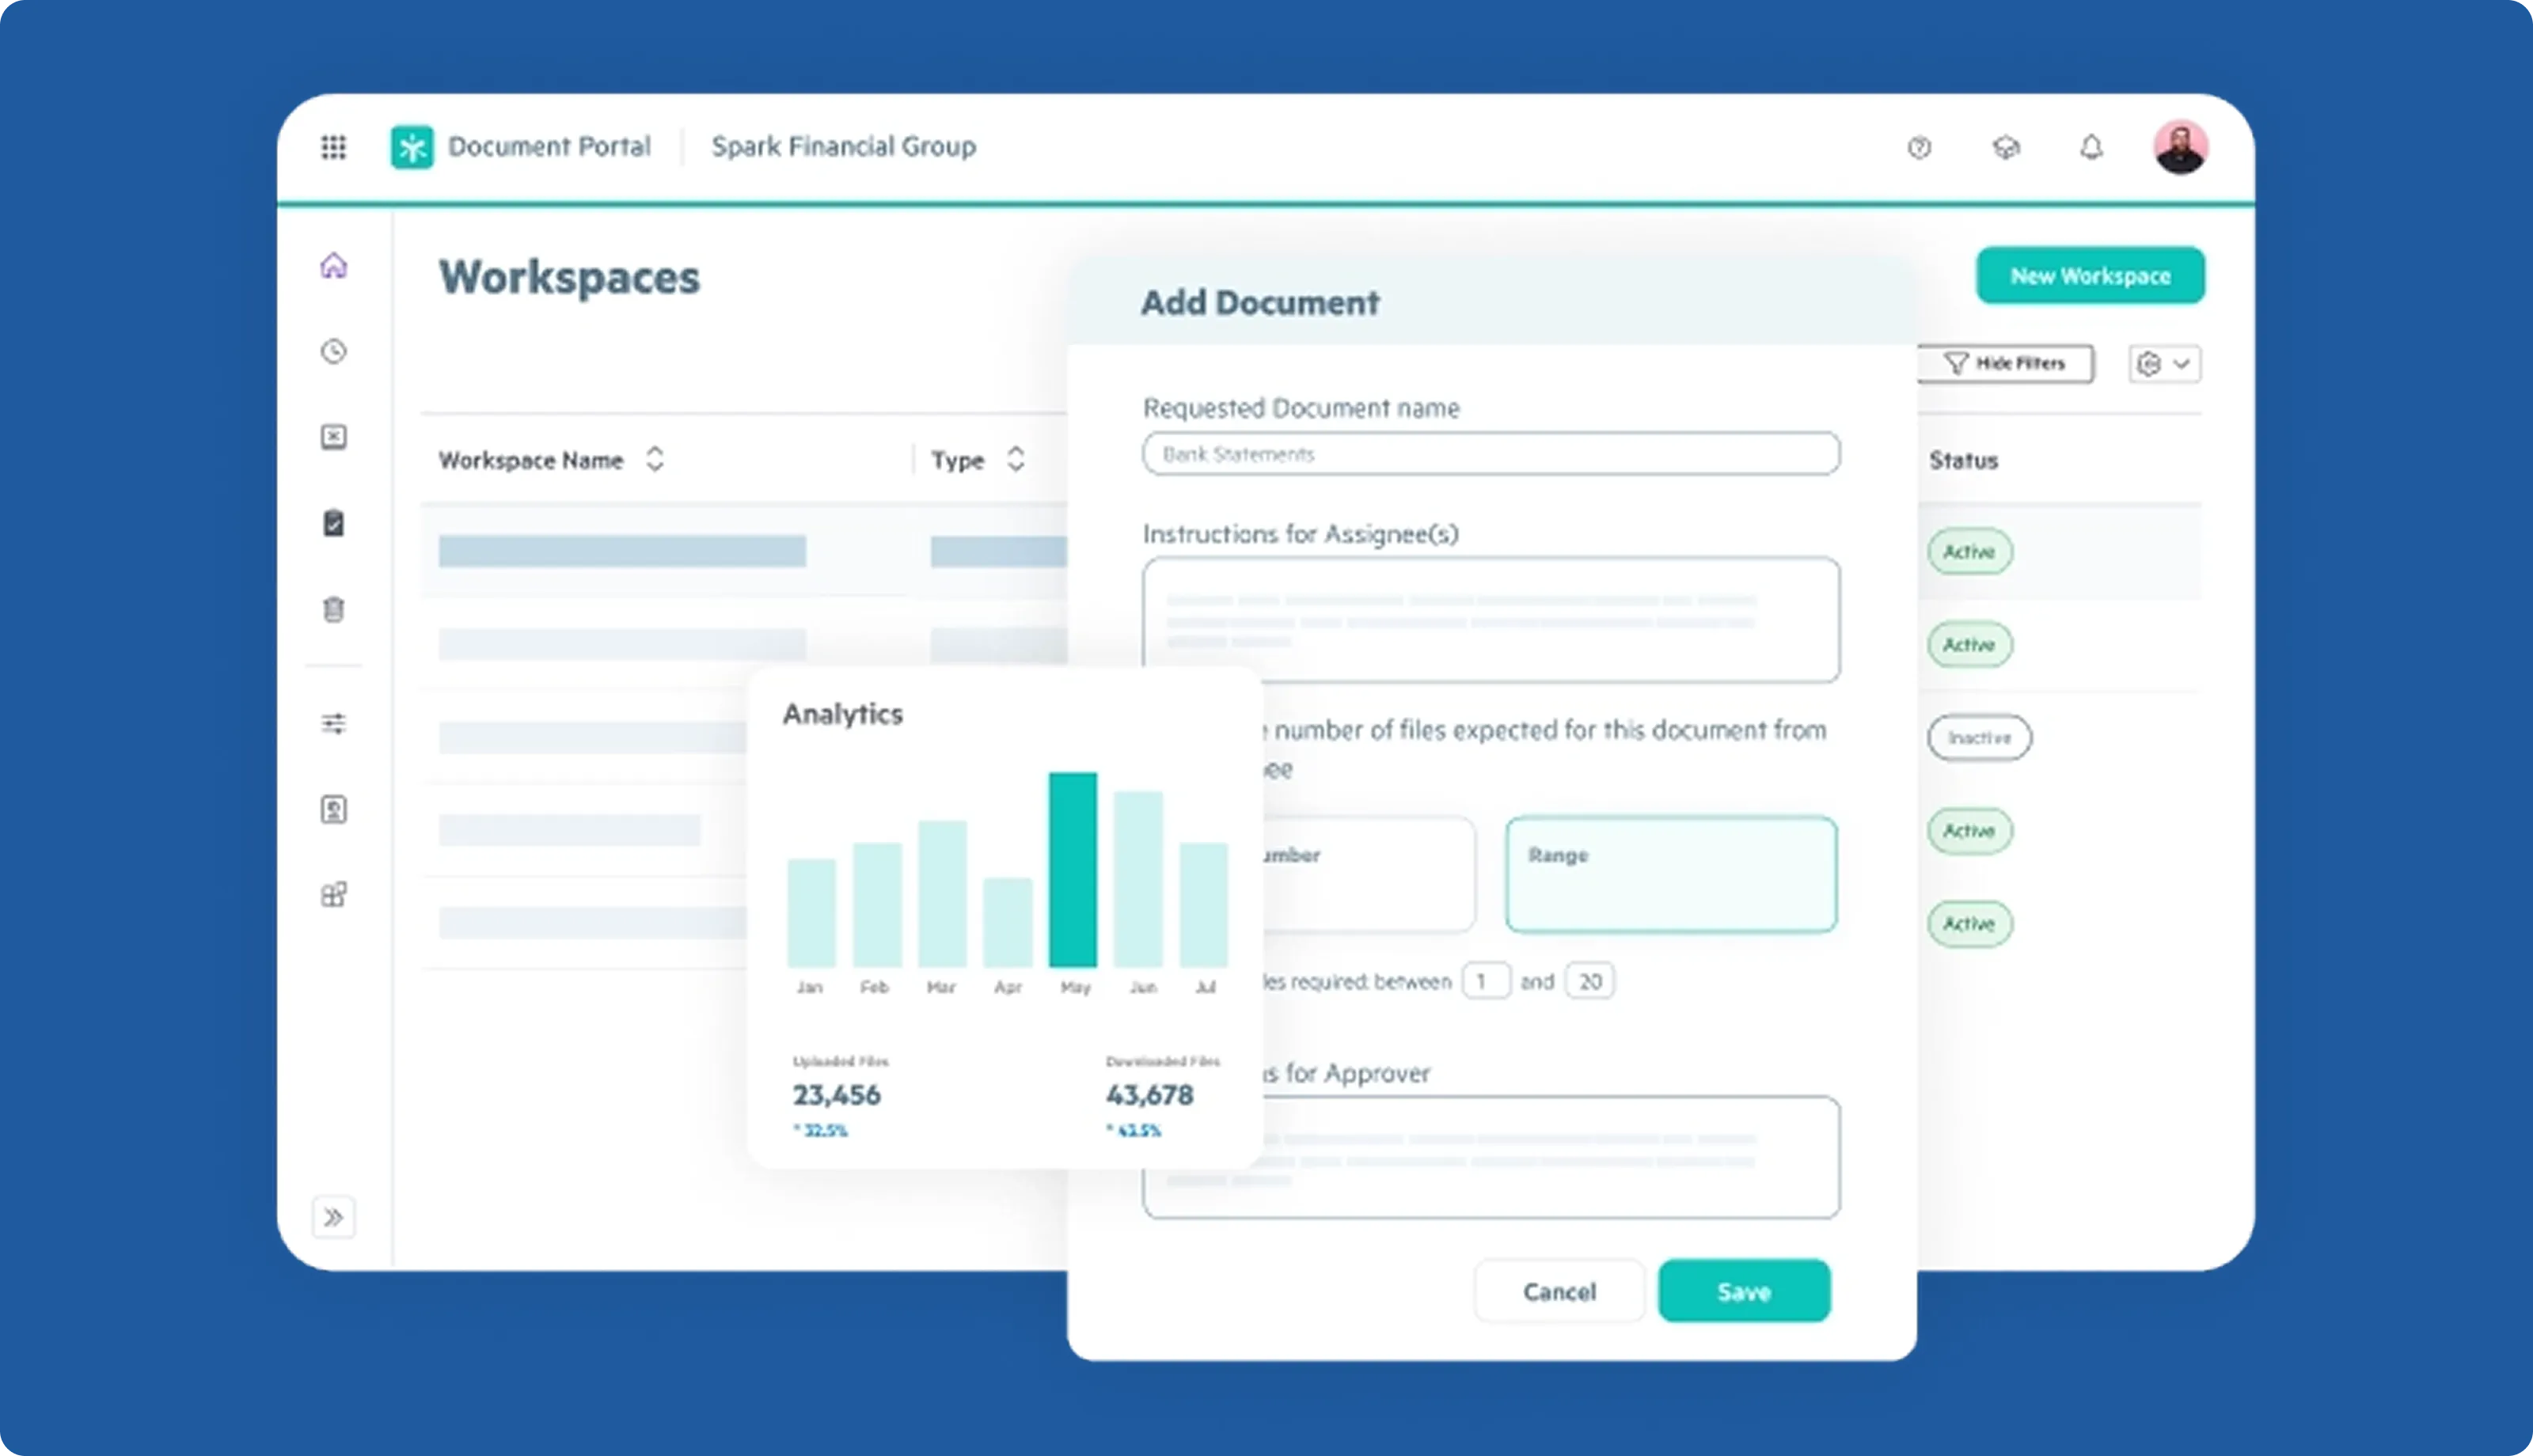Select the tasks clipboard icon in the sidebar

(x=334, y=522)
